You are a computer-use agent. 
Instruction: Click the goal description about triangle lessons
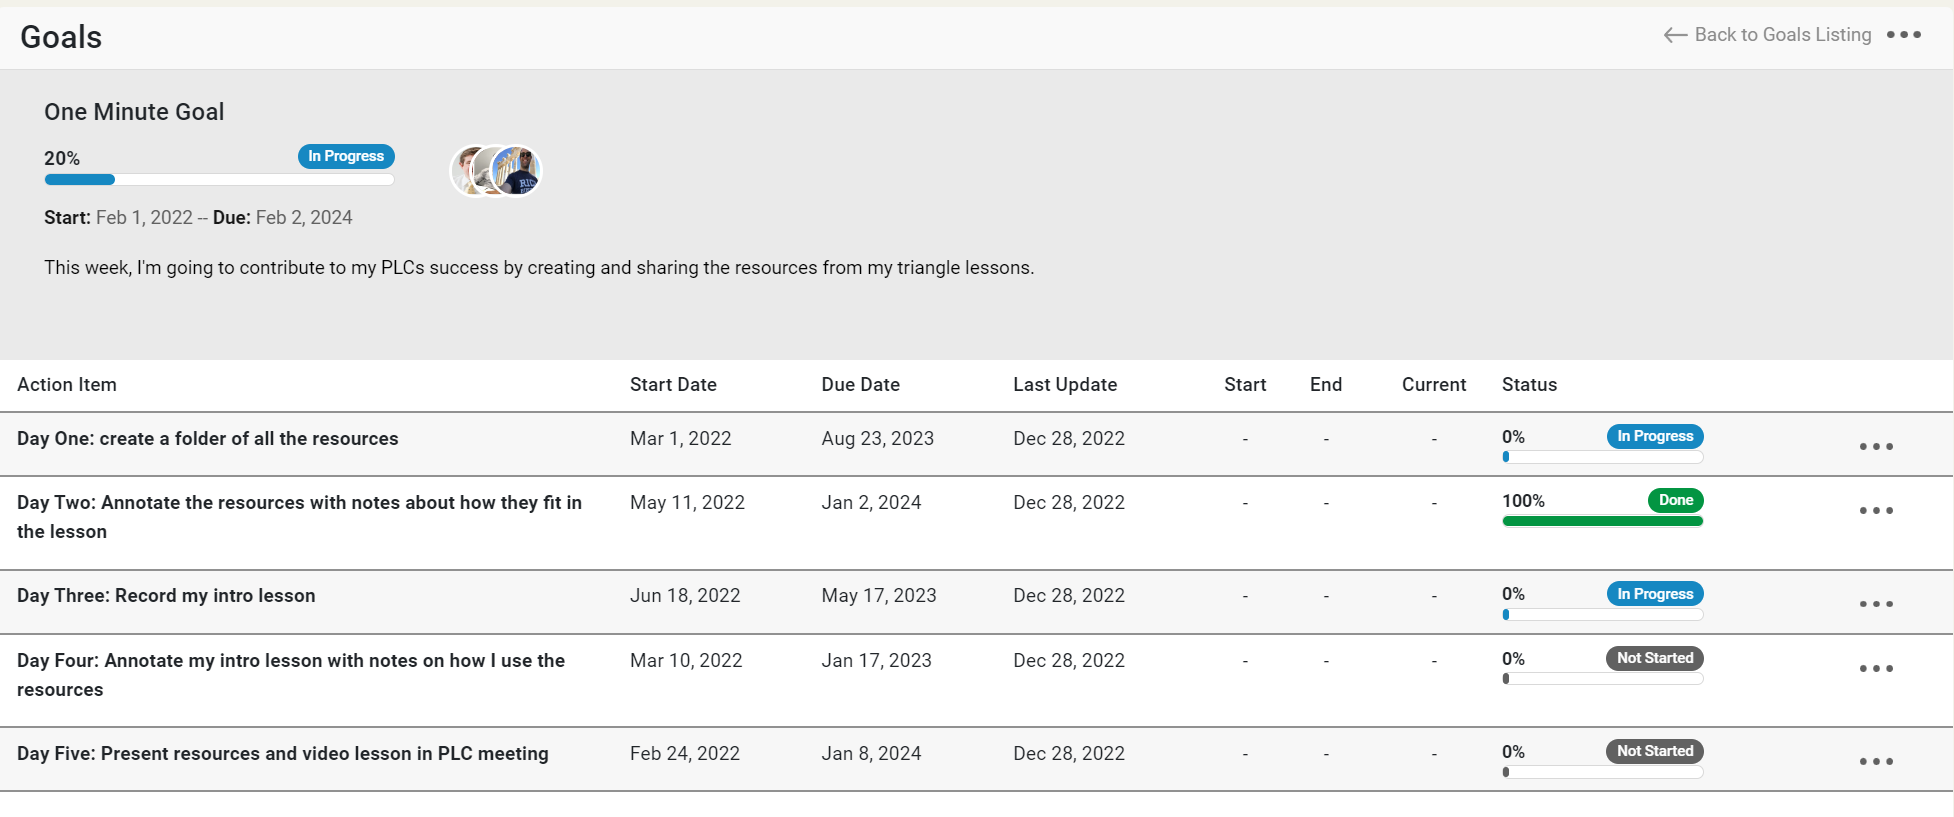(539, 268)
